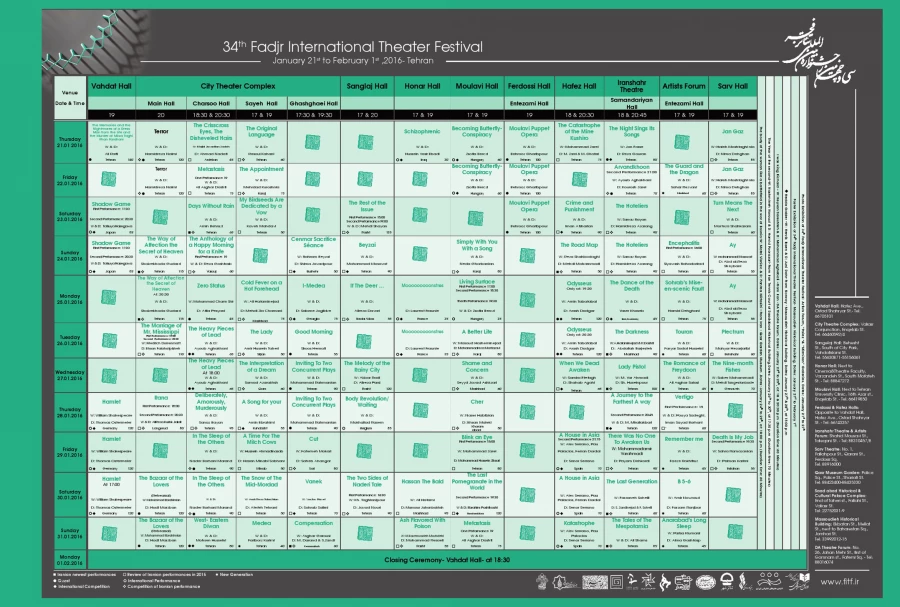The width and height of the screenshot is (900, 607).
Task: Click the 'Vahdat Hall' column header
Action: pos(111,86)
